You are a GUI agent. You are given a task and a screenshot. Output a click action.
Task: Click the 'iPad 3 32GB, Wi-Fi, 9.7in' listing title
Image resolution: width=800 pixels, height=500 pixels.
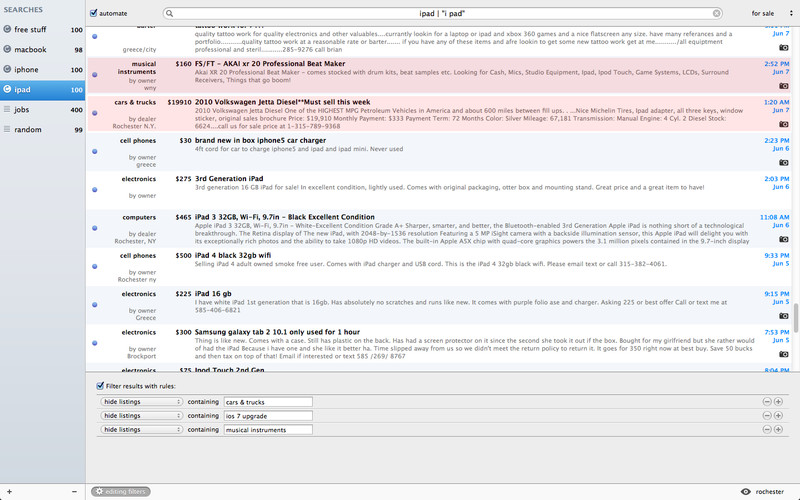(x=284, y=217)
